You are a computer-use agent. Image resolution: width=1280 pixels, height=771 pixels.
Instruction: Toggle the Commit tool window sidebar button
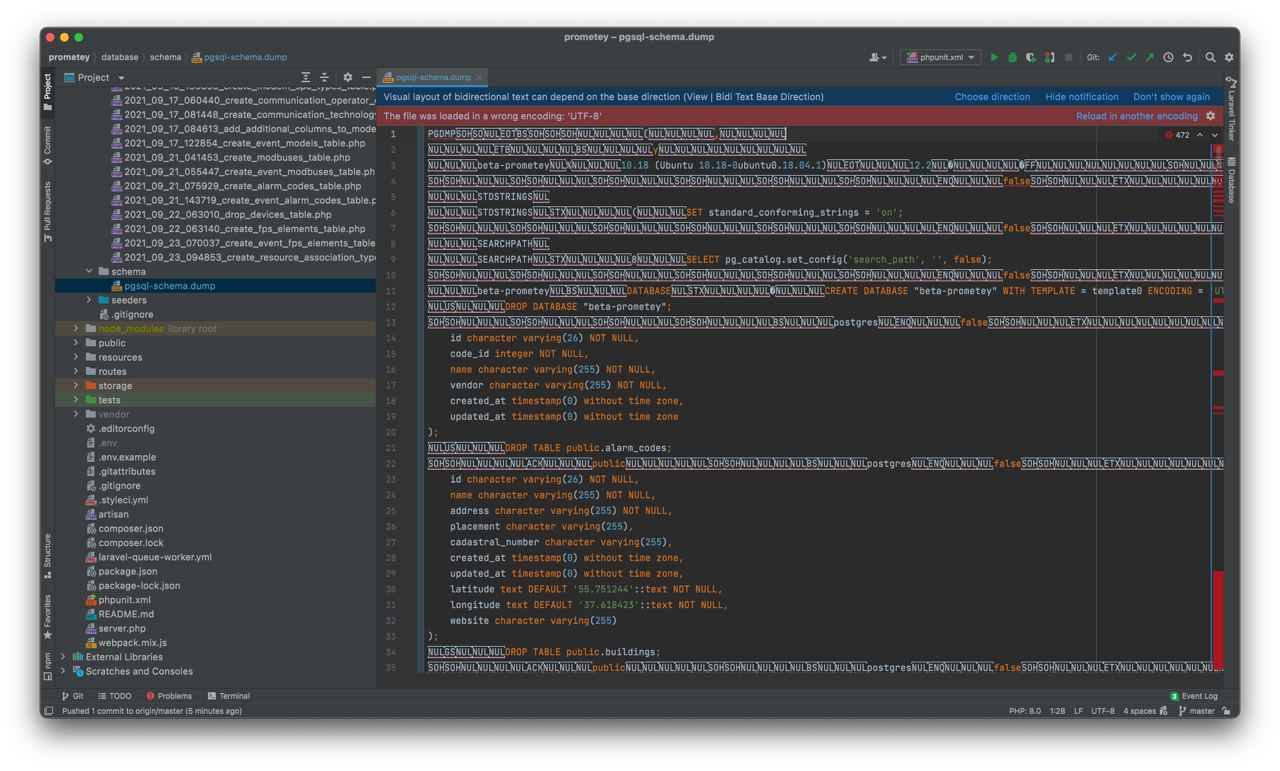(47, 145)
